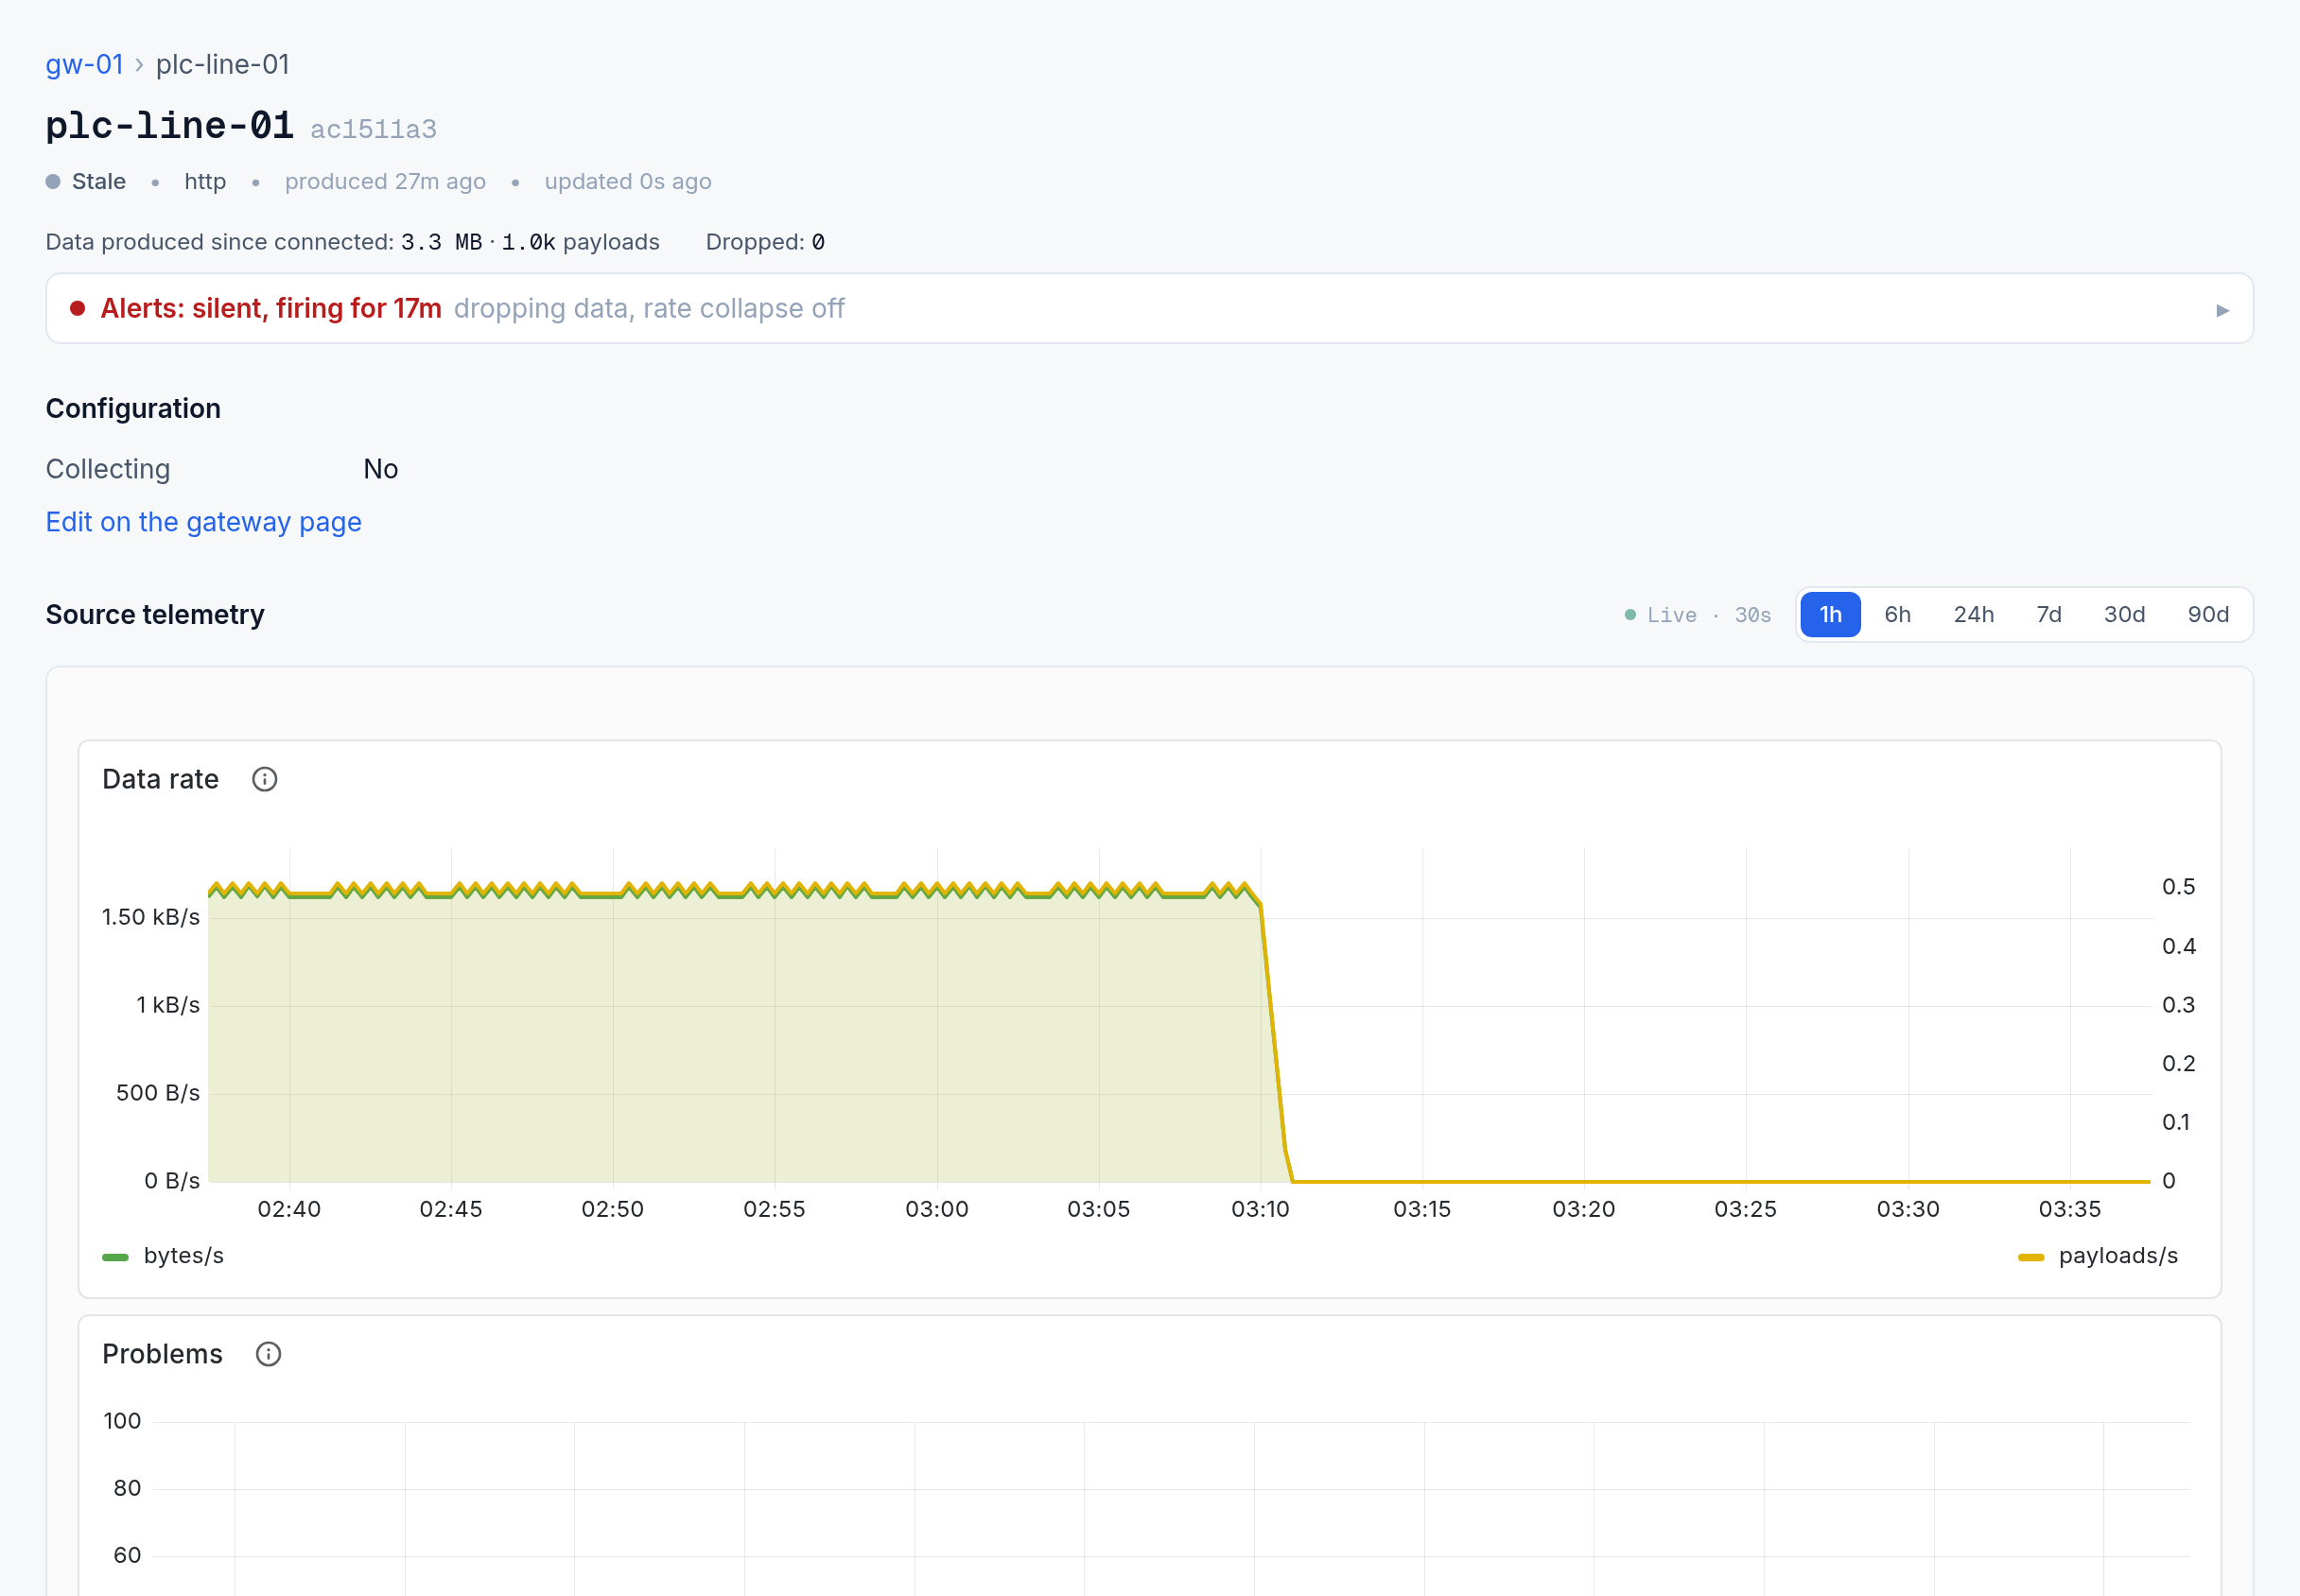Click the source ID ac1511a3
This screenshot has width=2300, height=1596.
tap(373, 129)
